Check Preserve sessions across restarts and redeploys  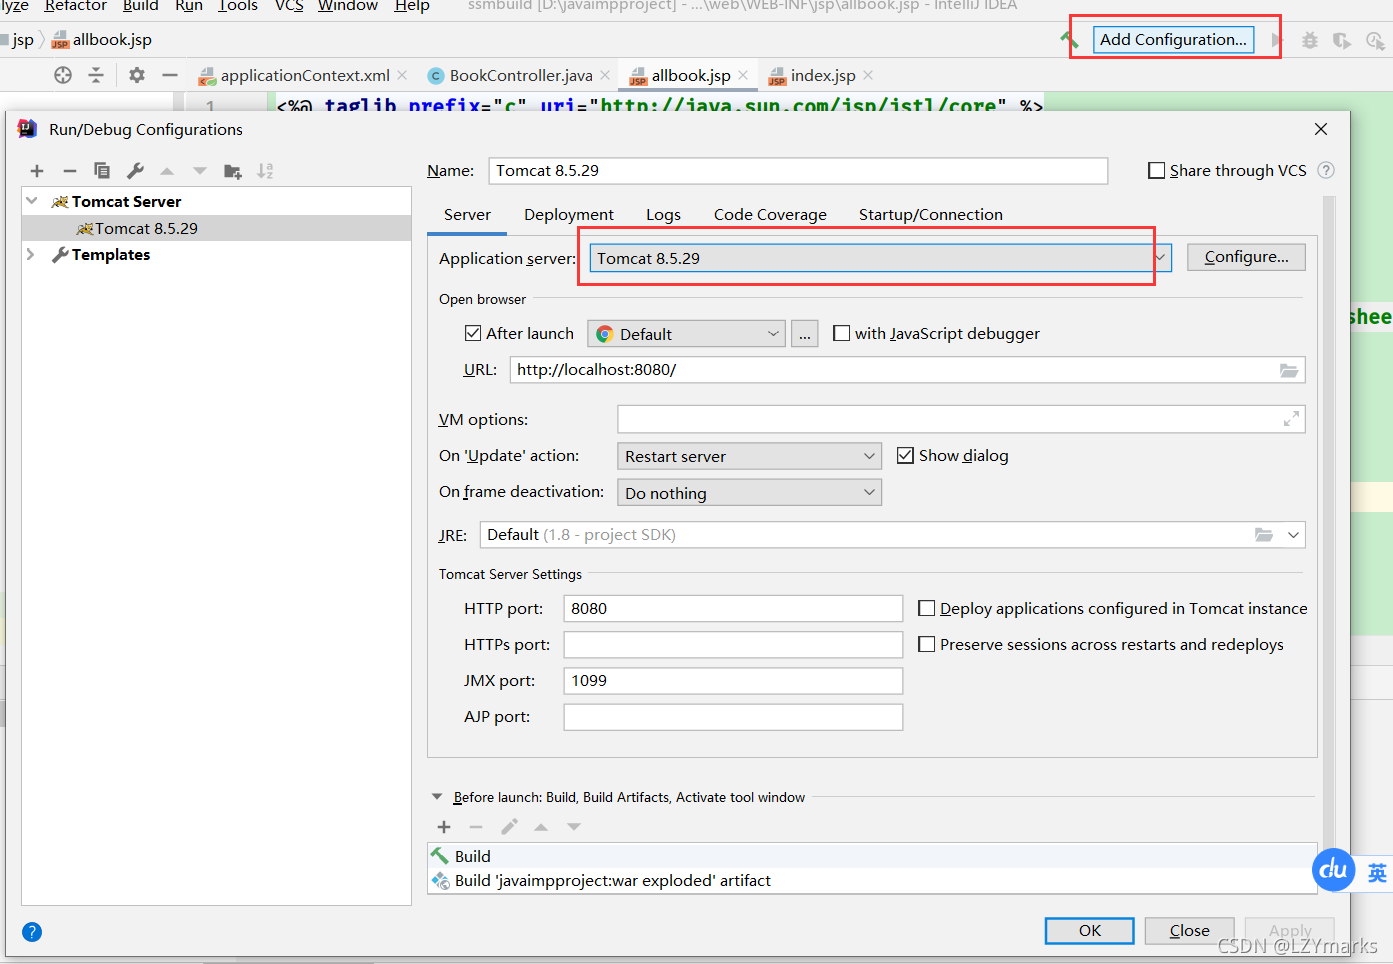click(927, 644)
